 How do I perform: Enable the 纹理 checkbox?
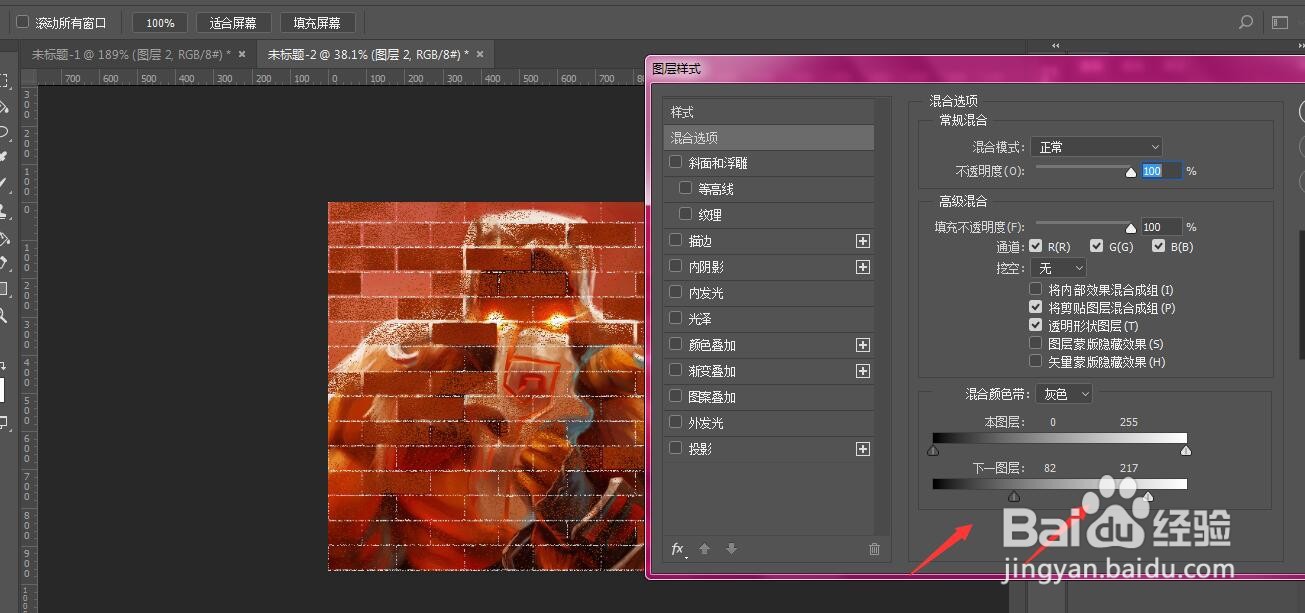click(685, 214)
